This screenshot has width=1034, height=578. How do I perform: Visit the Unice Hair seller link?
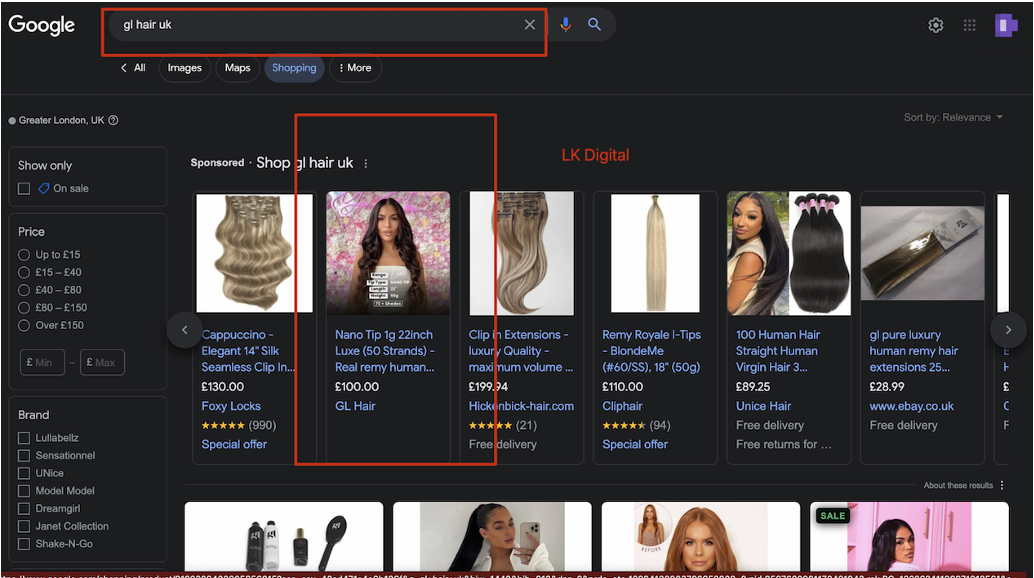click(x=763, y=406)
